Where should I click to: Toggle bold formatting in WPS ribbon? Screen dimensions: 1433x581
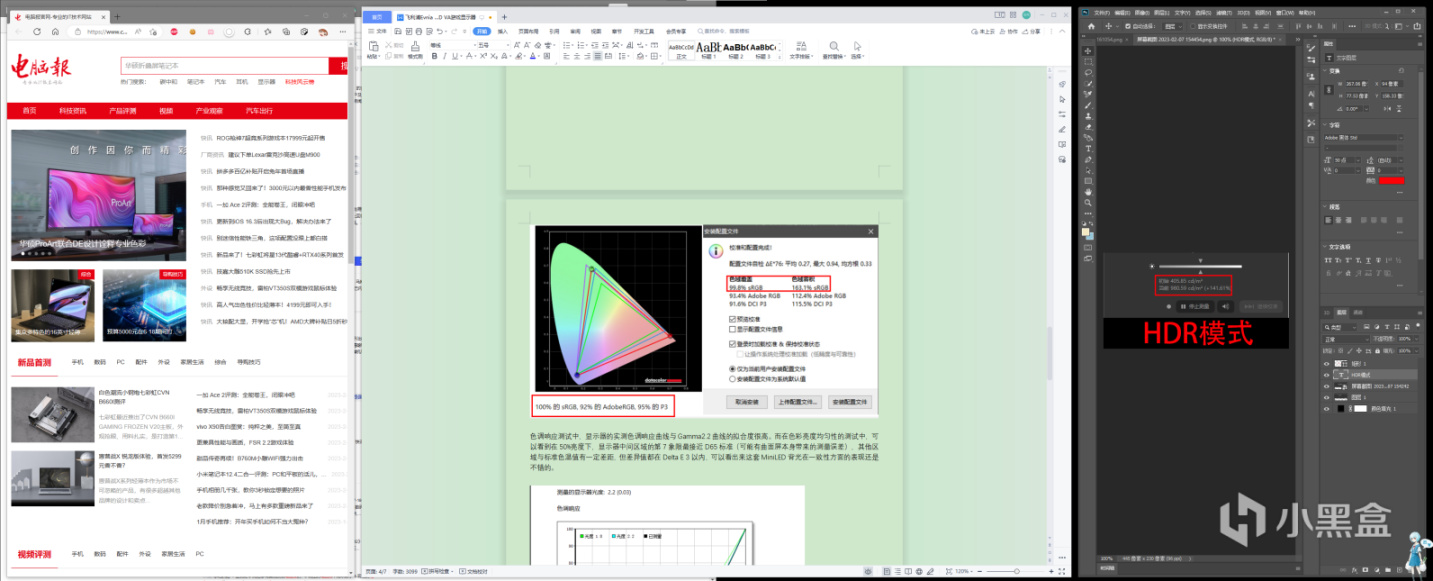tap(434, 56)
